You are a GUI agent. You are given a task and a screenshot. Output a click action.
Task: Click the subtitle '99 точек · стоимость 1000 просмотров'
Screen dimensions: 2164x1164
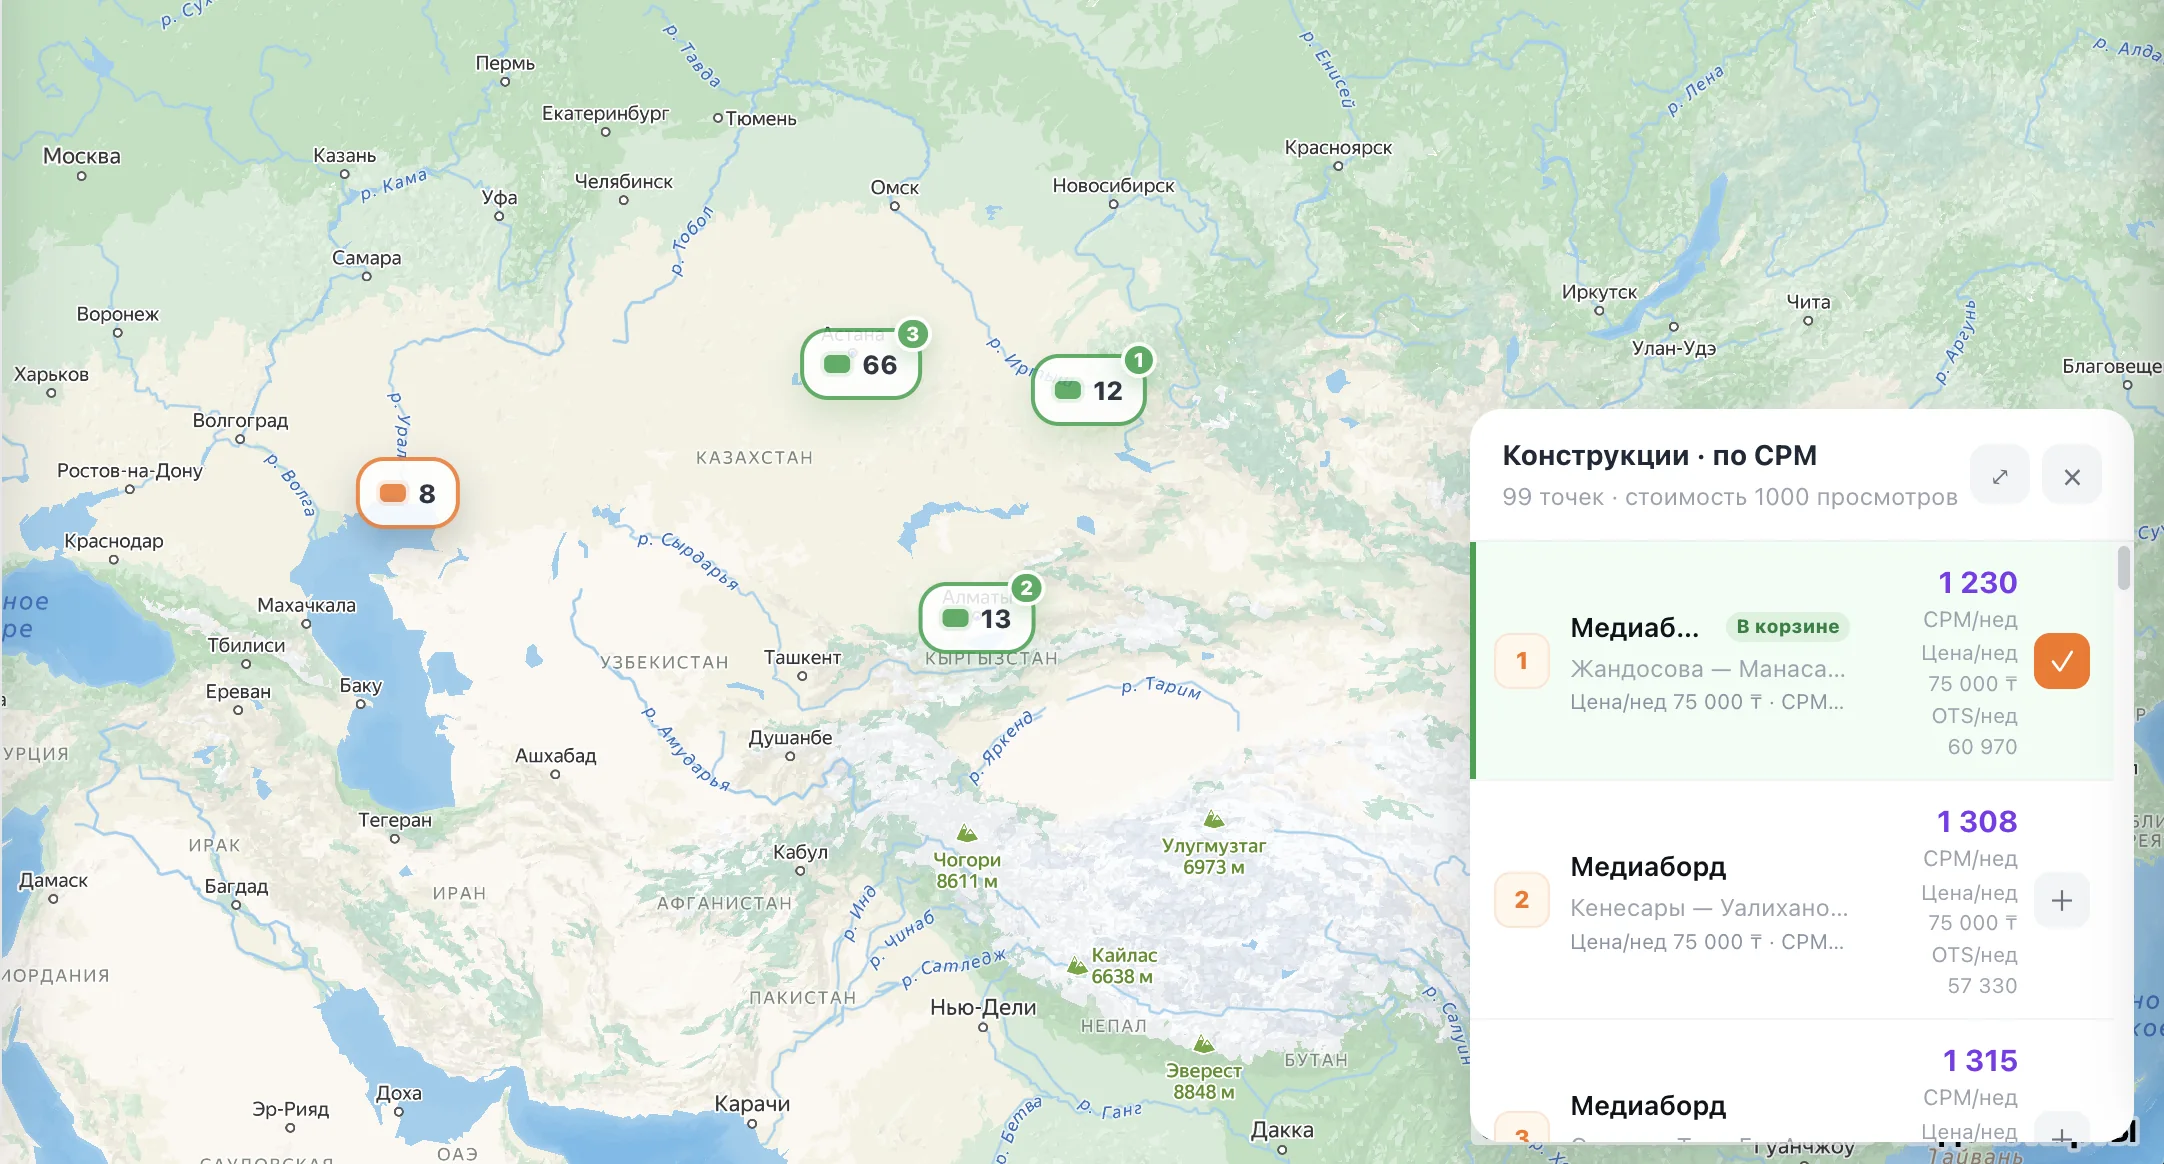click(1730, 497)
